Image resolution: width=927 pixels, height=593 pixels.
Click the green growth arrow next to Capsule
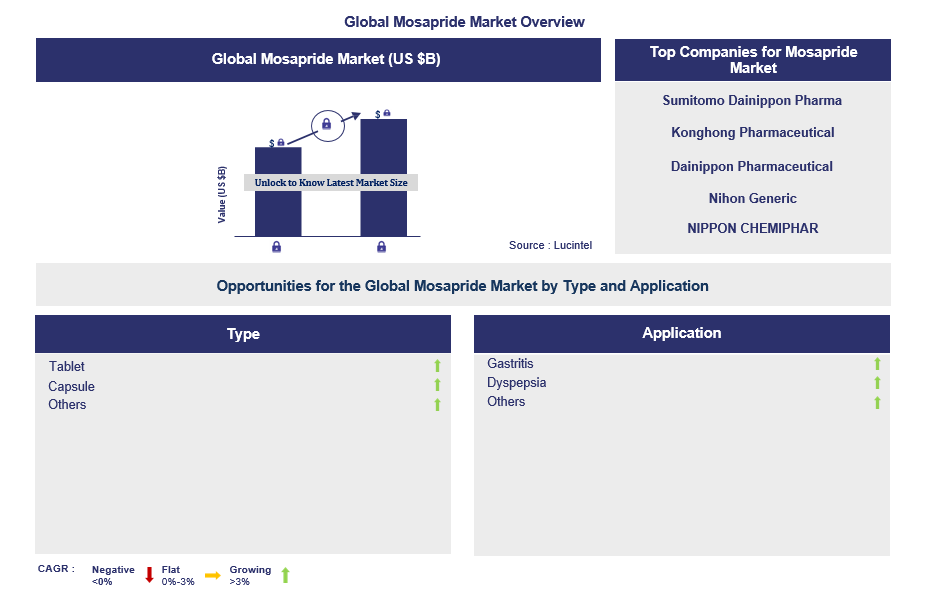[x=437, y=385]
